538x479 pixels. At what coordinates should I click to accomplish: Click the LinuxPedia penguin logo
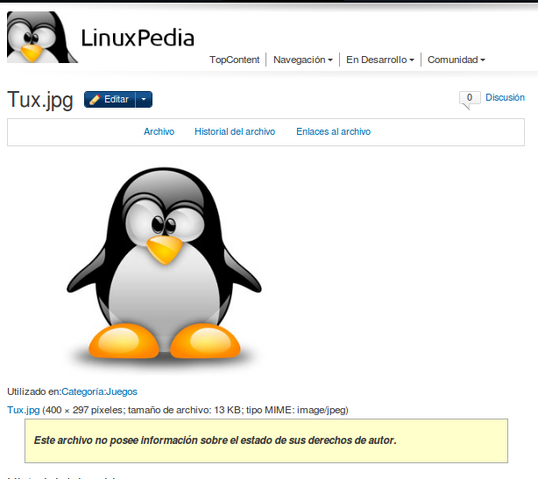click(42, 37)
